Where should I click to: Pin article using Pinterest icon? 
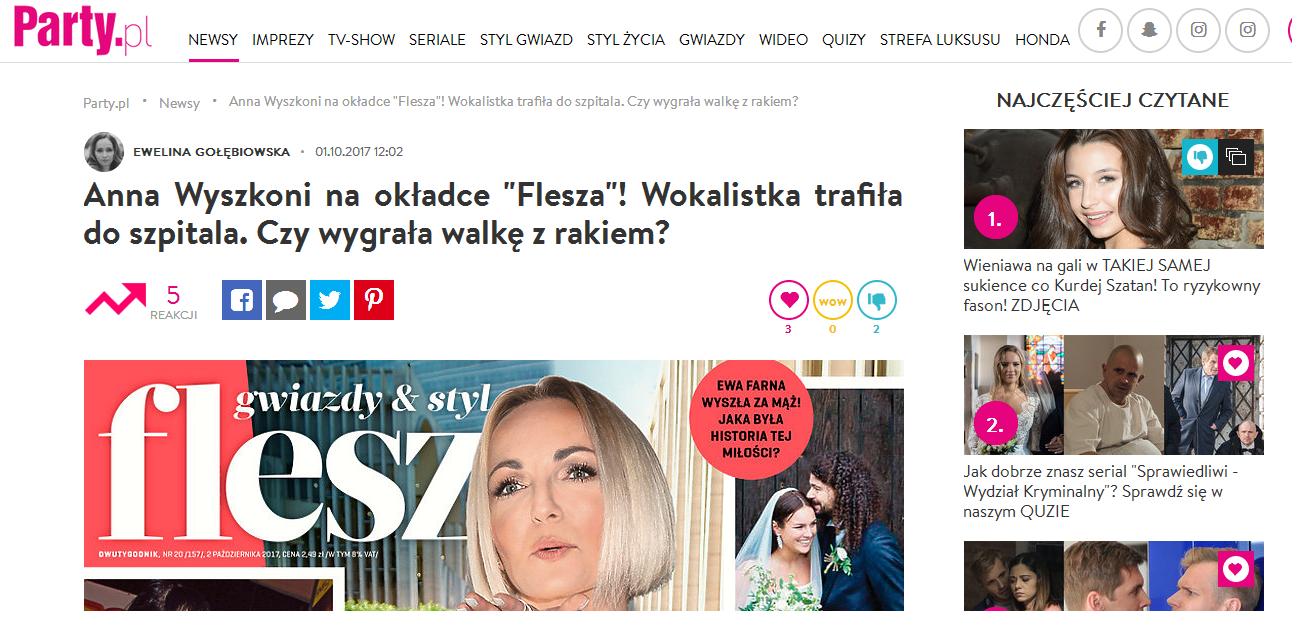374,300
